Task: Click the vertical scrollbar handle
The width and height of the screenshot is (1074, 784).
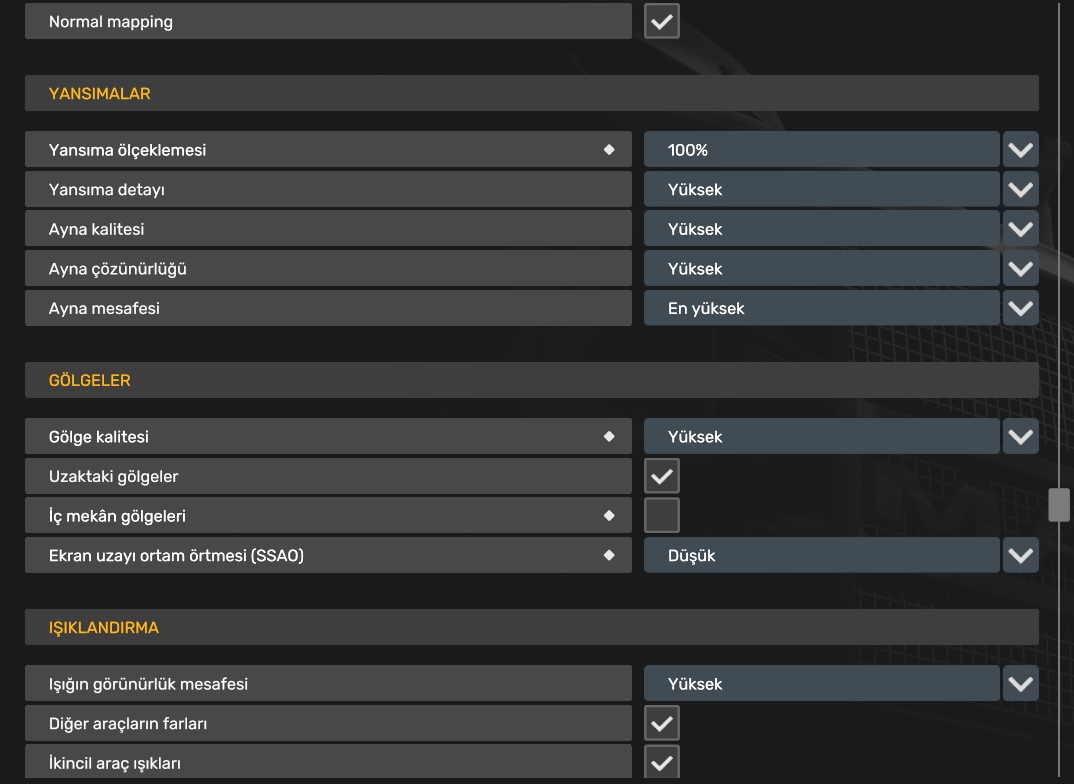Action: coord(1058,505)
